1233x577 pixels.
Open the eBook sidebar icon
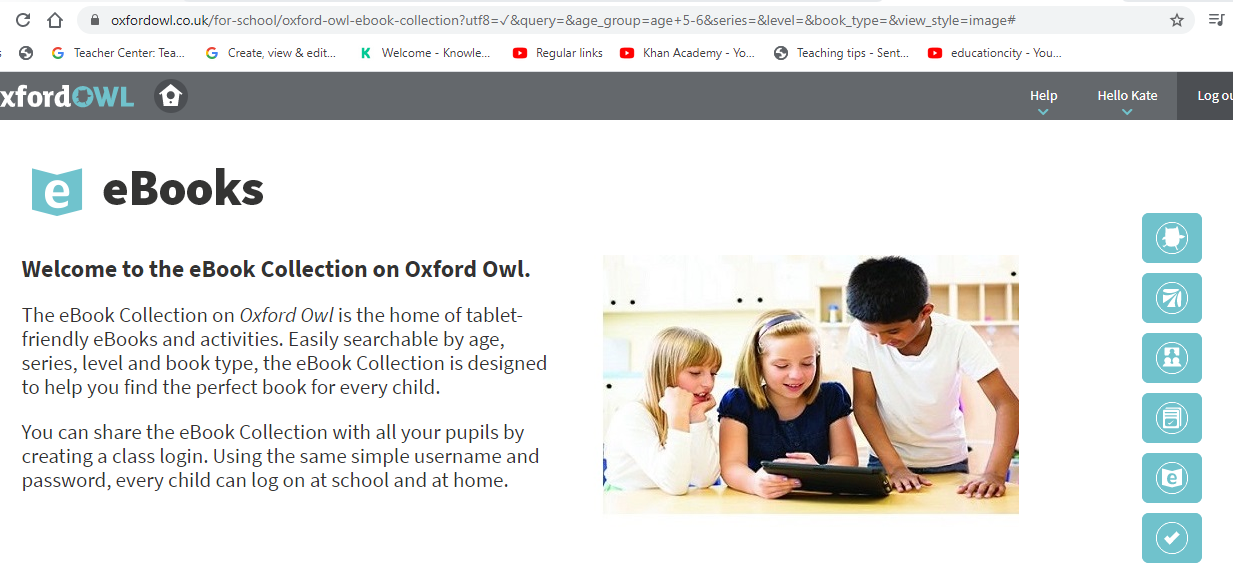(x=1172, y=478)
